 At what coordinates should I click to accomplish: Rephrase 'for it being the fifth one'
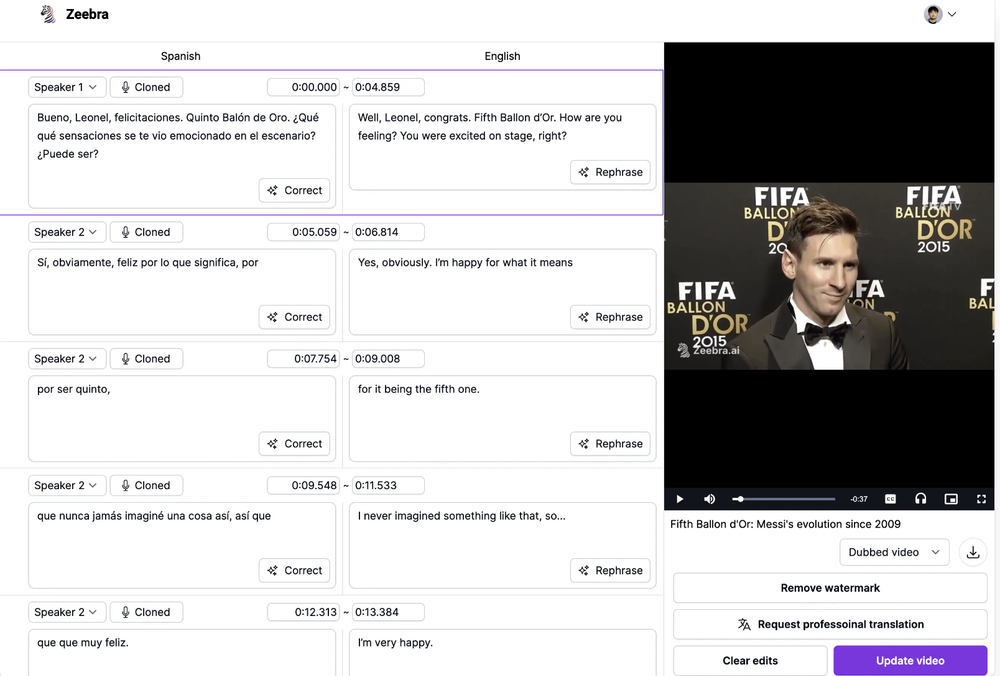610,444
